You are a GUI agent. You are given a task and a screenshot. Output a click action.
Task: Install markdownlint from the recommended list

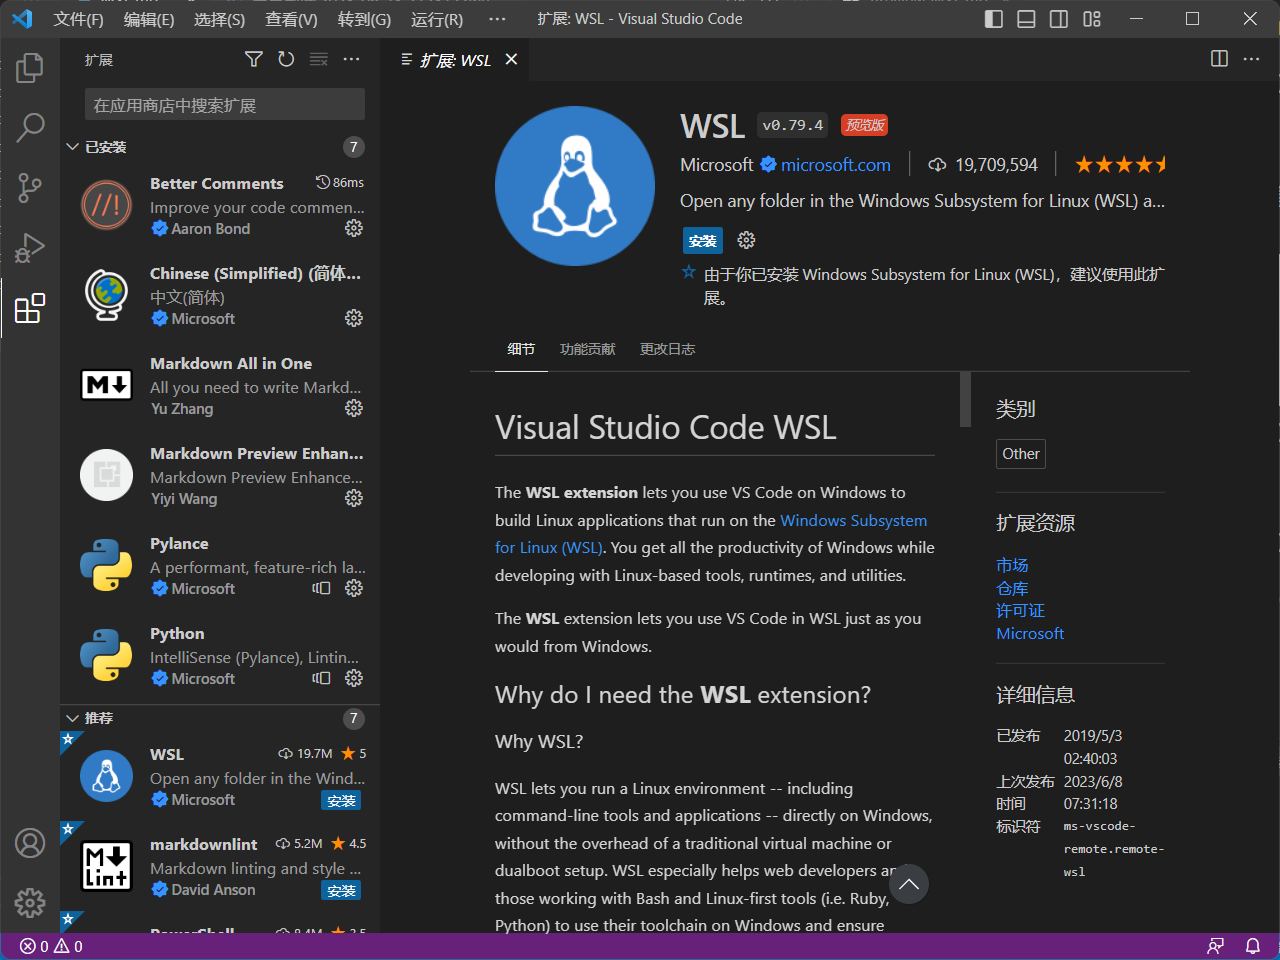pos(341,891)
